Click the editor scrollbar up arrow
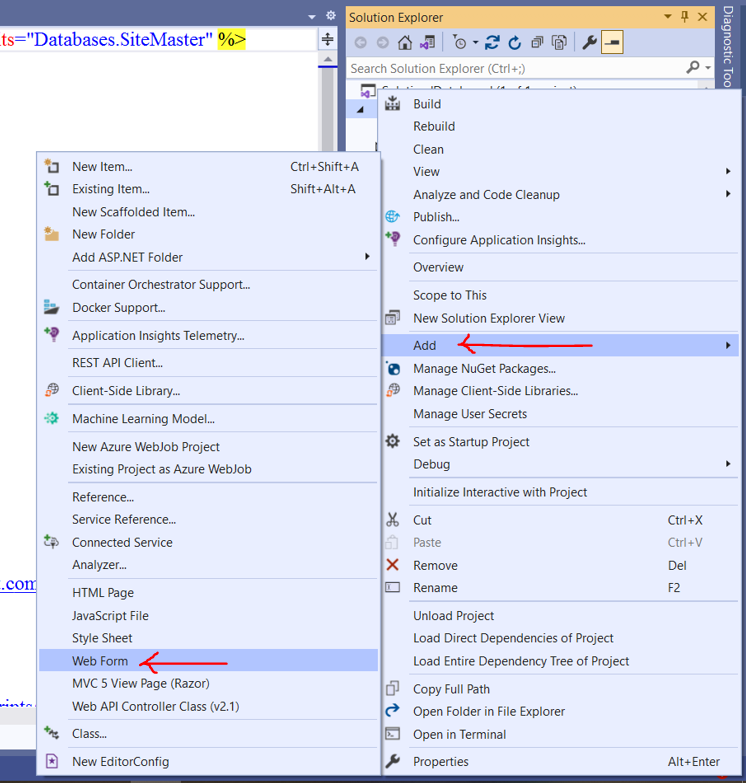Screen dimensions: 746x783 tap(328, 59)
